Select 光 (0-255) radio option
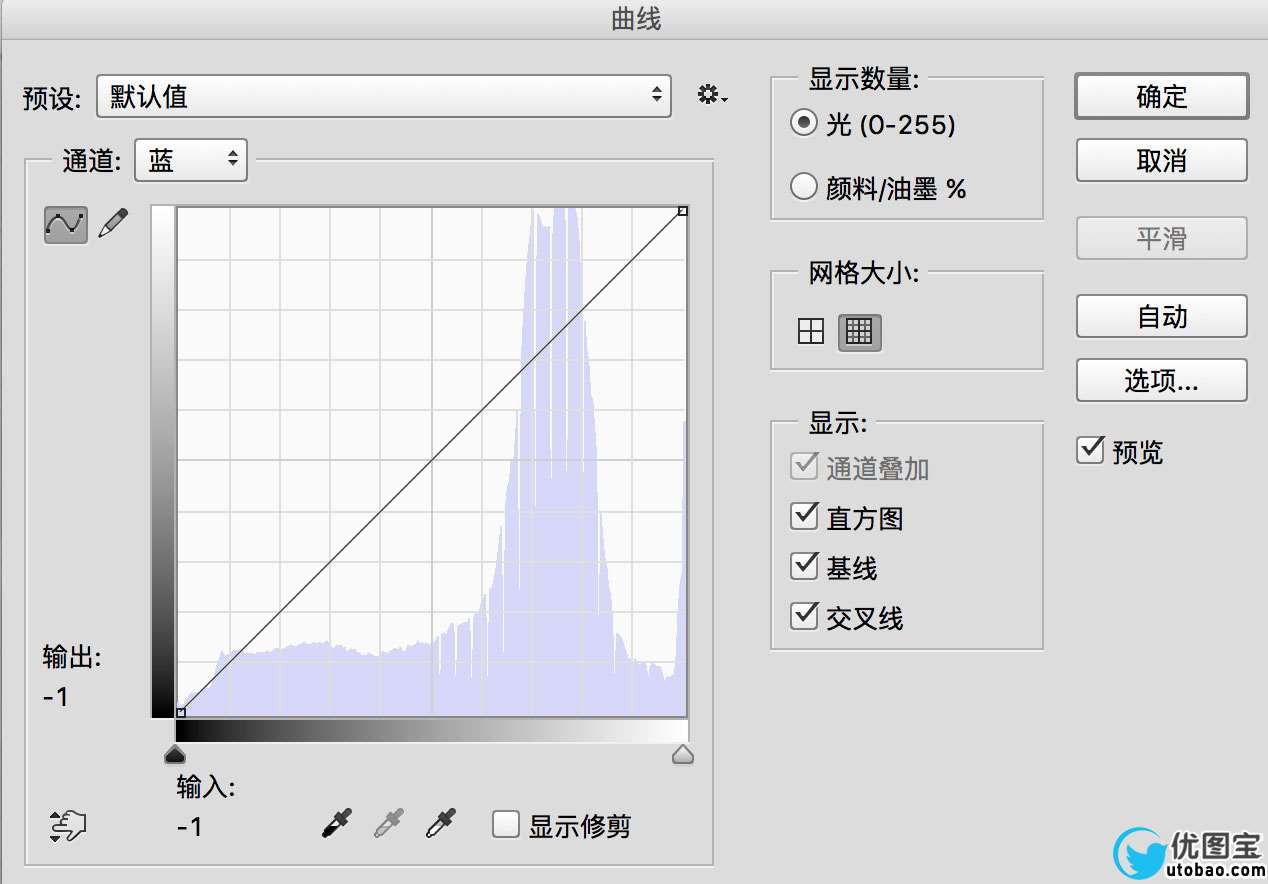 click(x=803, y=124)
